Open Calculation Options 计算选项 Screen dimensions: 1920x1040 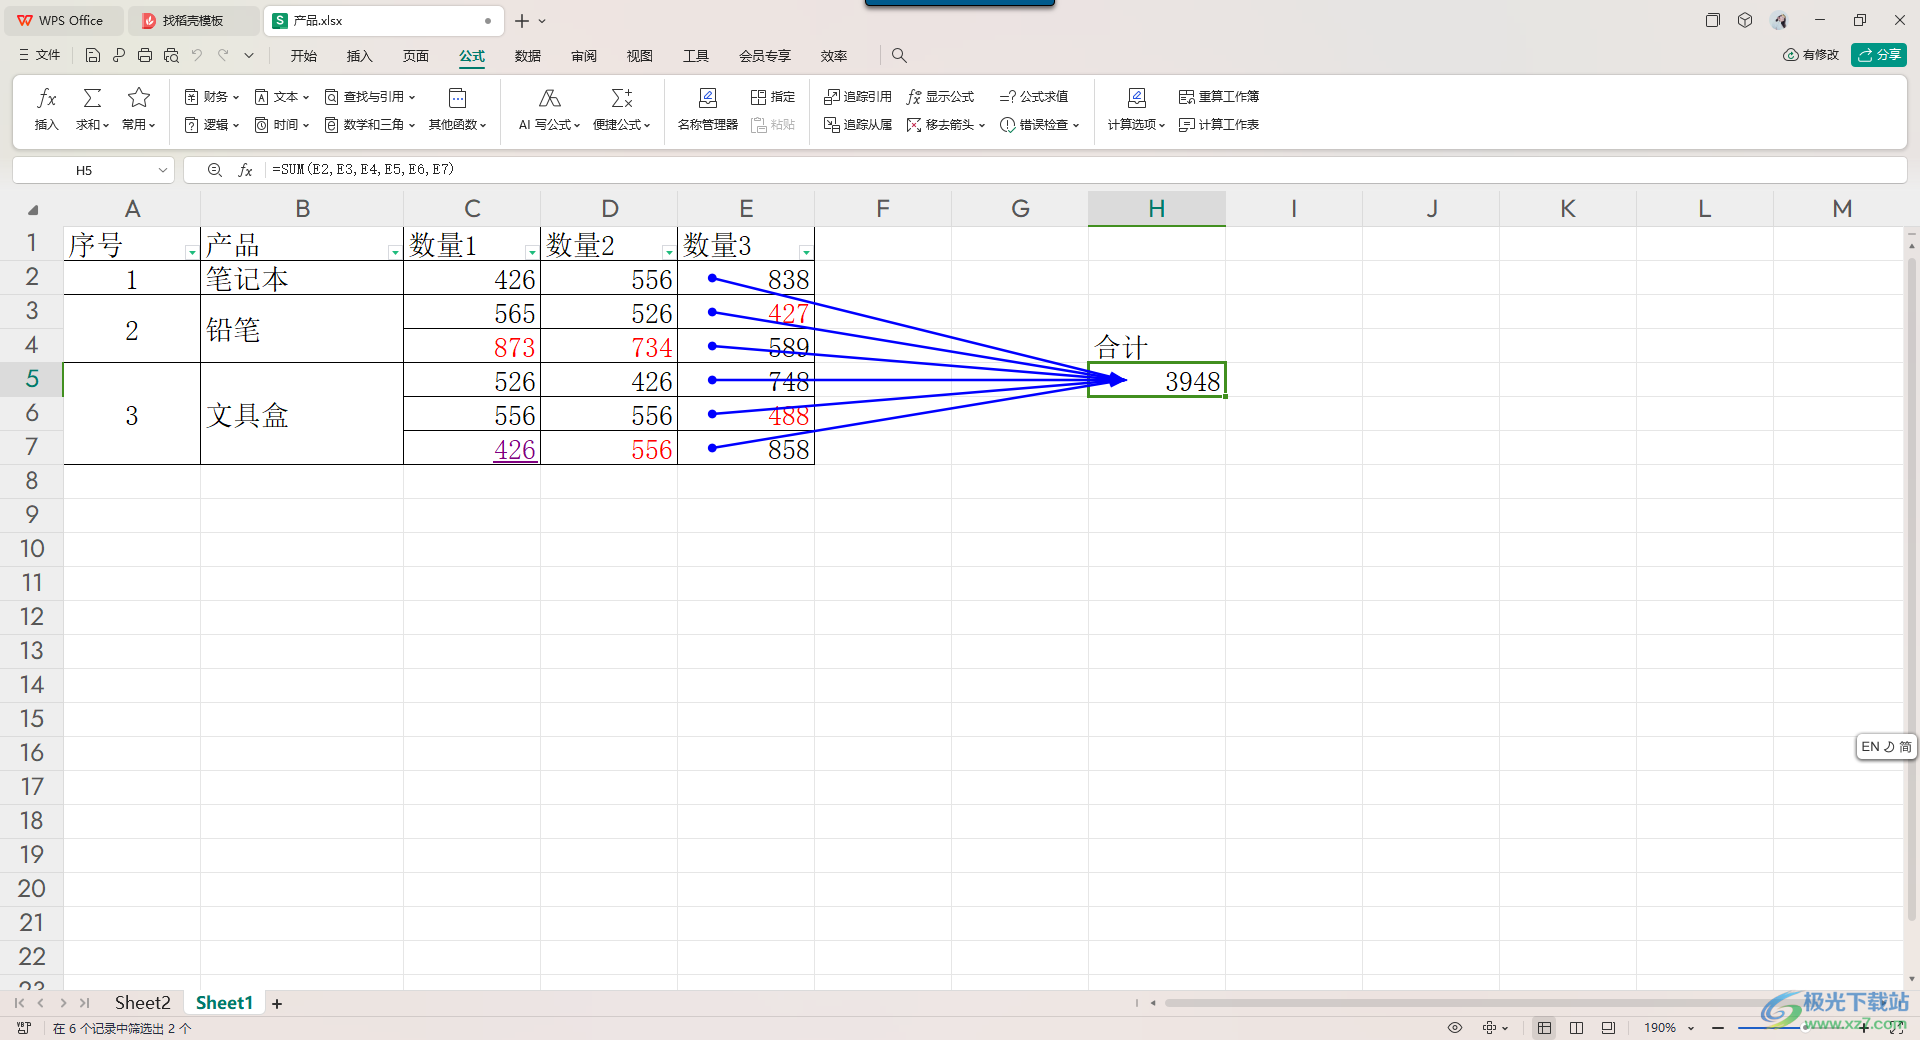pyautogui.click(x=1136, y=109)
